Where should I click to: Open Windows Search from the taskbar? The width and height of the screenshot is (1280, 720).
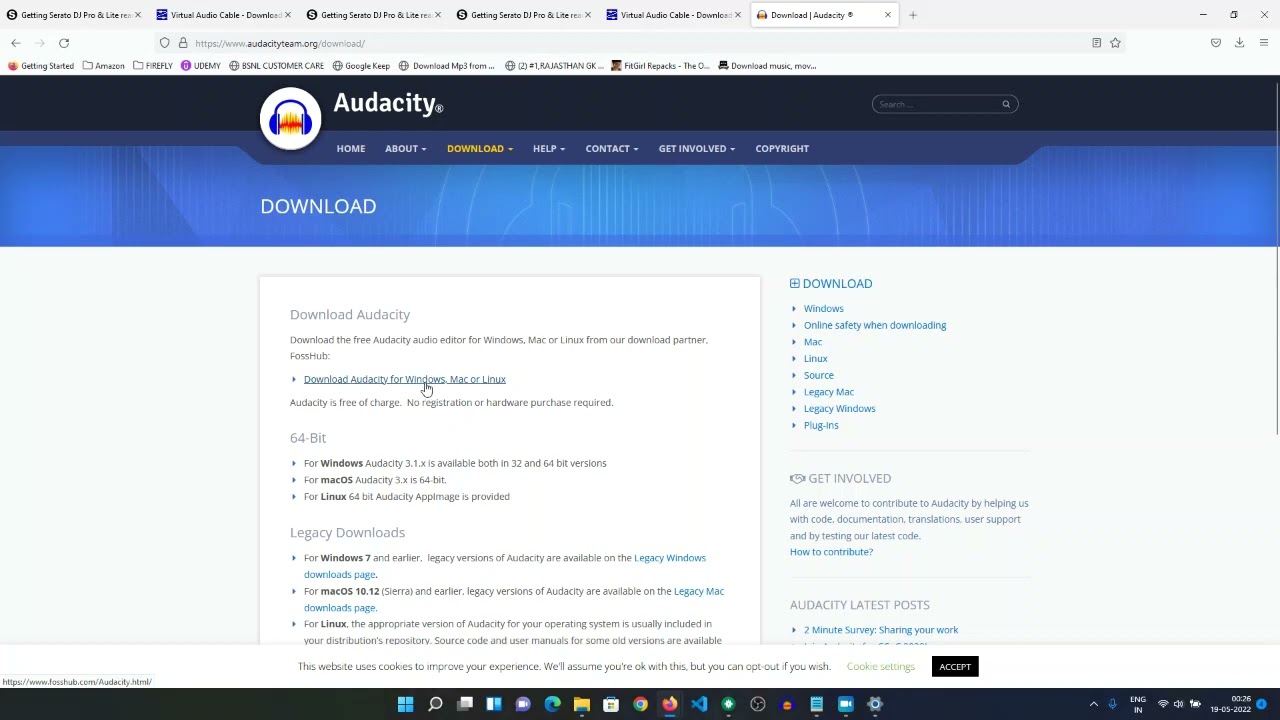click(x=435, y=704)
